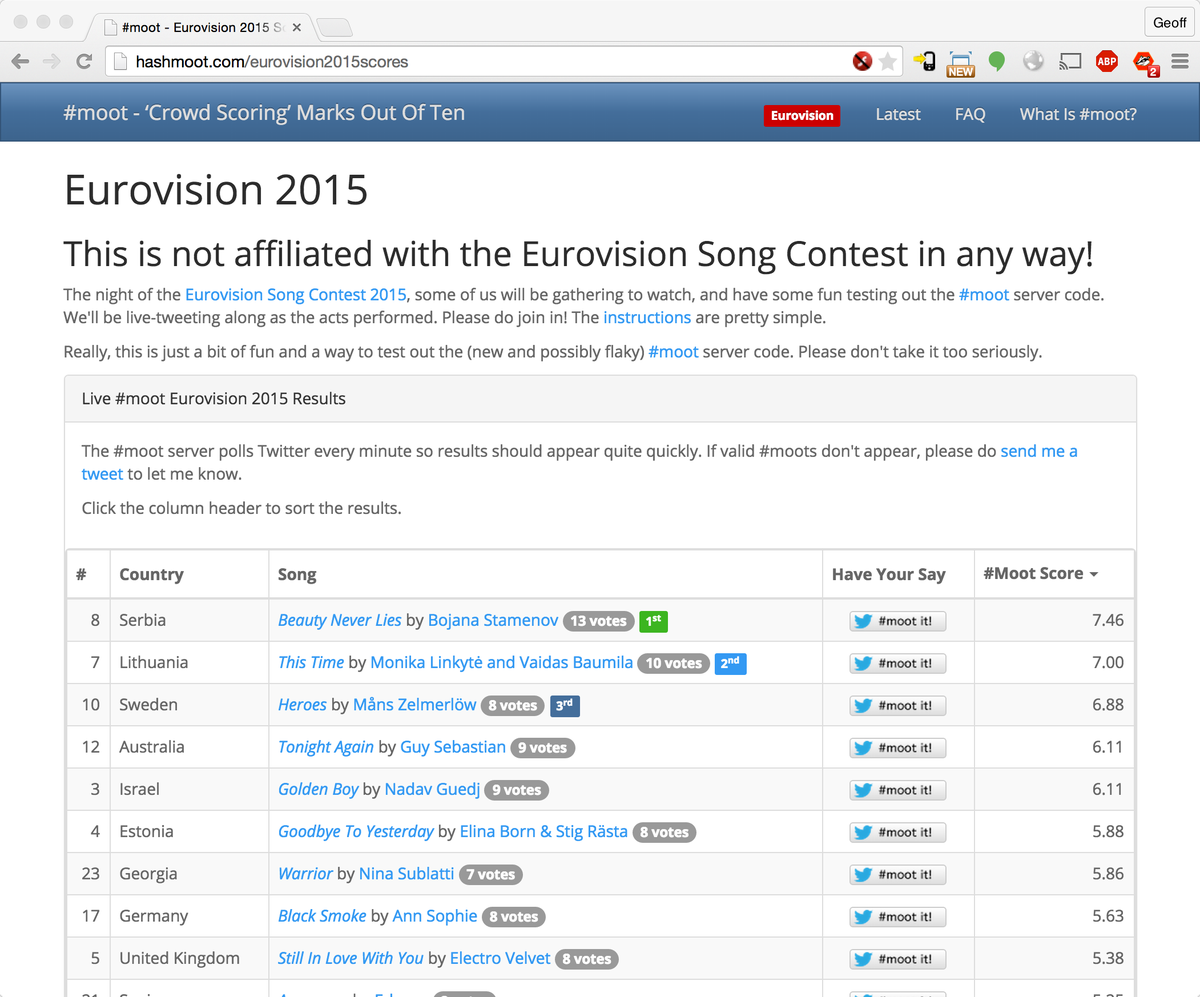Open the Goodbye To Yesterday song link
The image size is (1200, 997).
point(356,831)
